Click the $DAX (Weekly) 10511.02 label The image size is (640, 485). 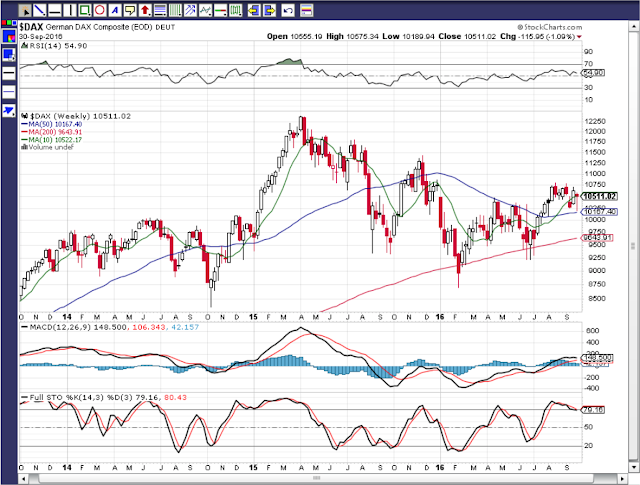[x=76, y=116]
